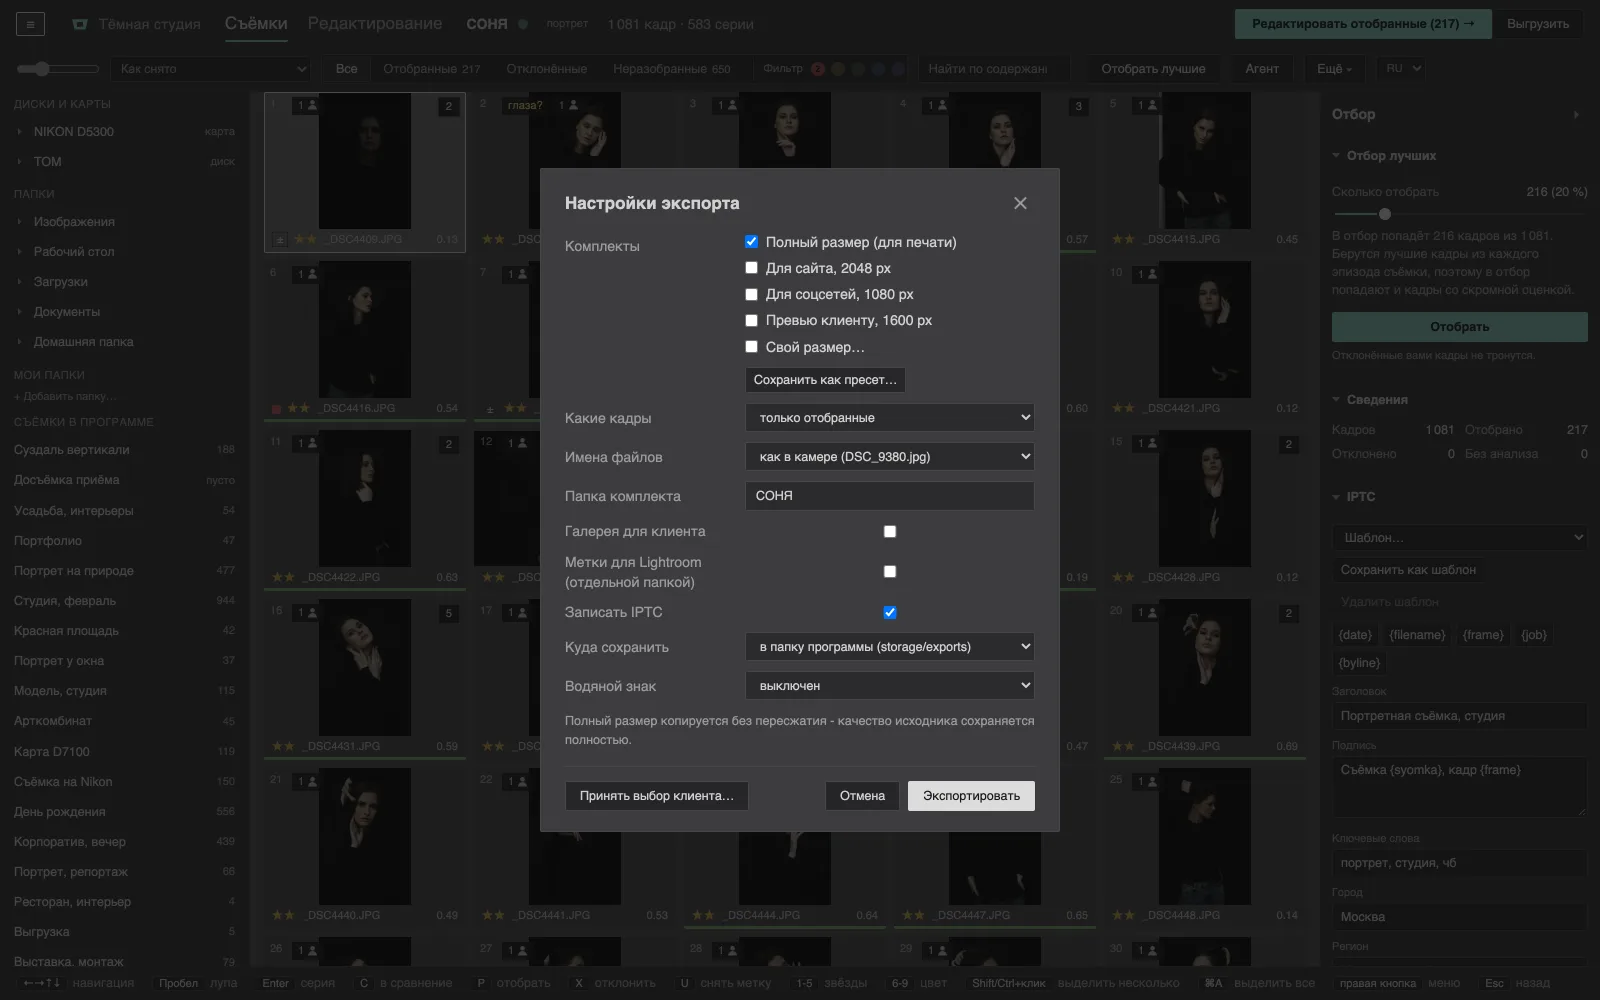Click Сохранить как шаблон
Screen dimensions: 1600x1000
(x=1408, y=570)
